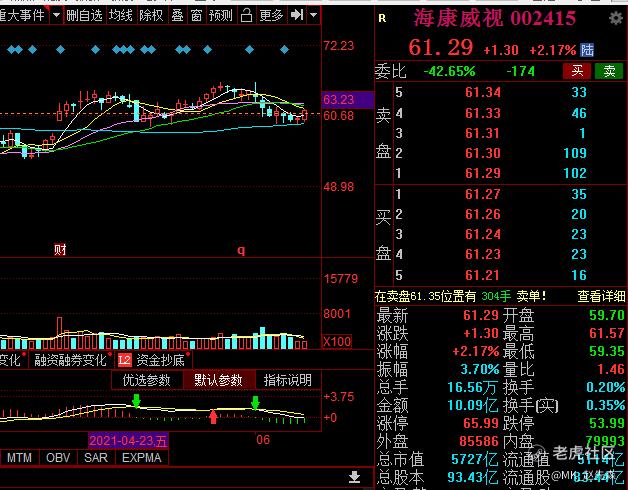Select the 优选参数 tab
This screenshot has width=628, height=490.
point(147,380)
